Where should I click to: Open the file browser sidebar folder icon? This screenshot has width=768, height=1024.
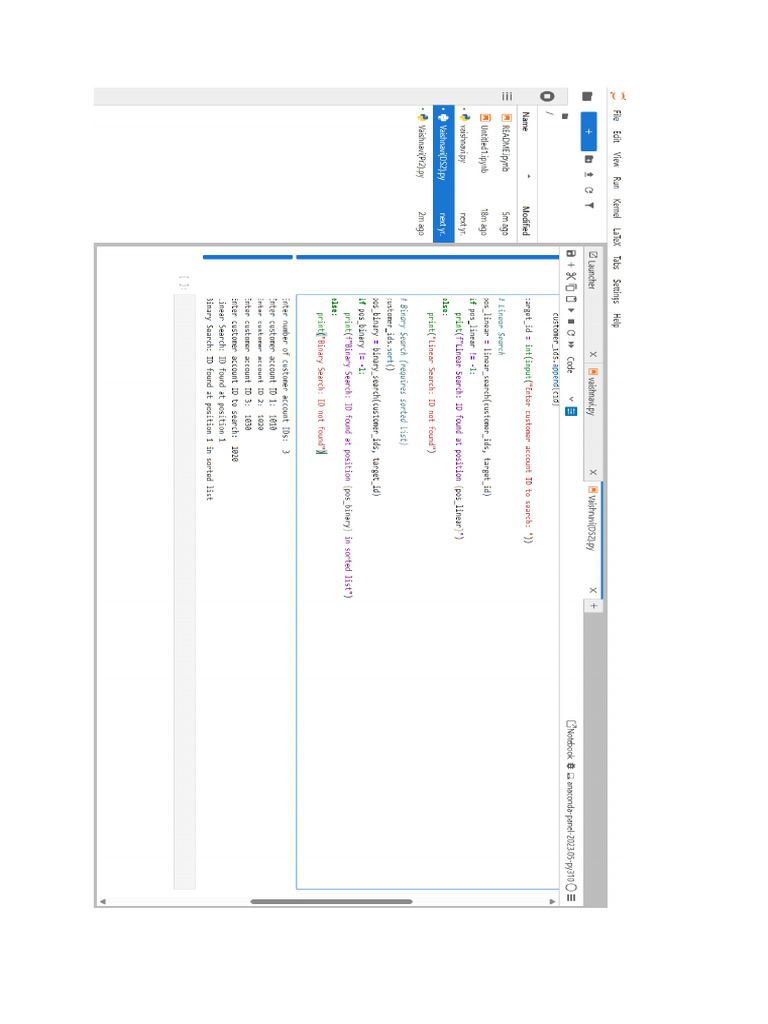tap(587, 96)
